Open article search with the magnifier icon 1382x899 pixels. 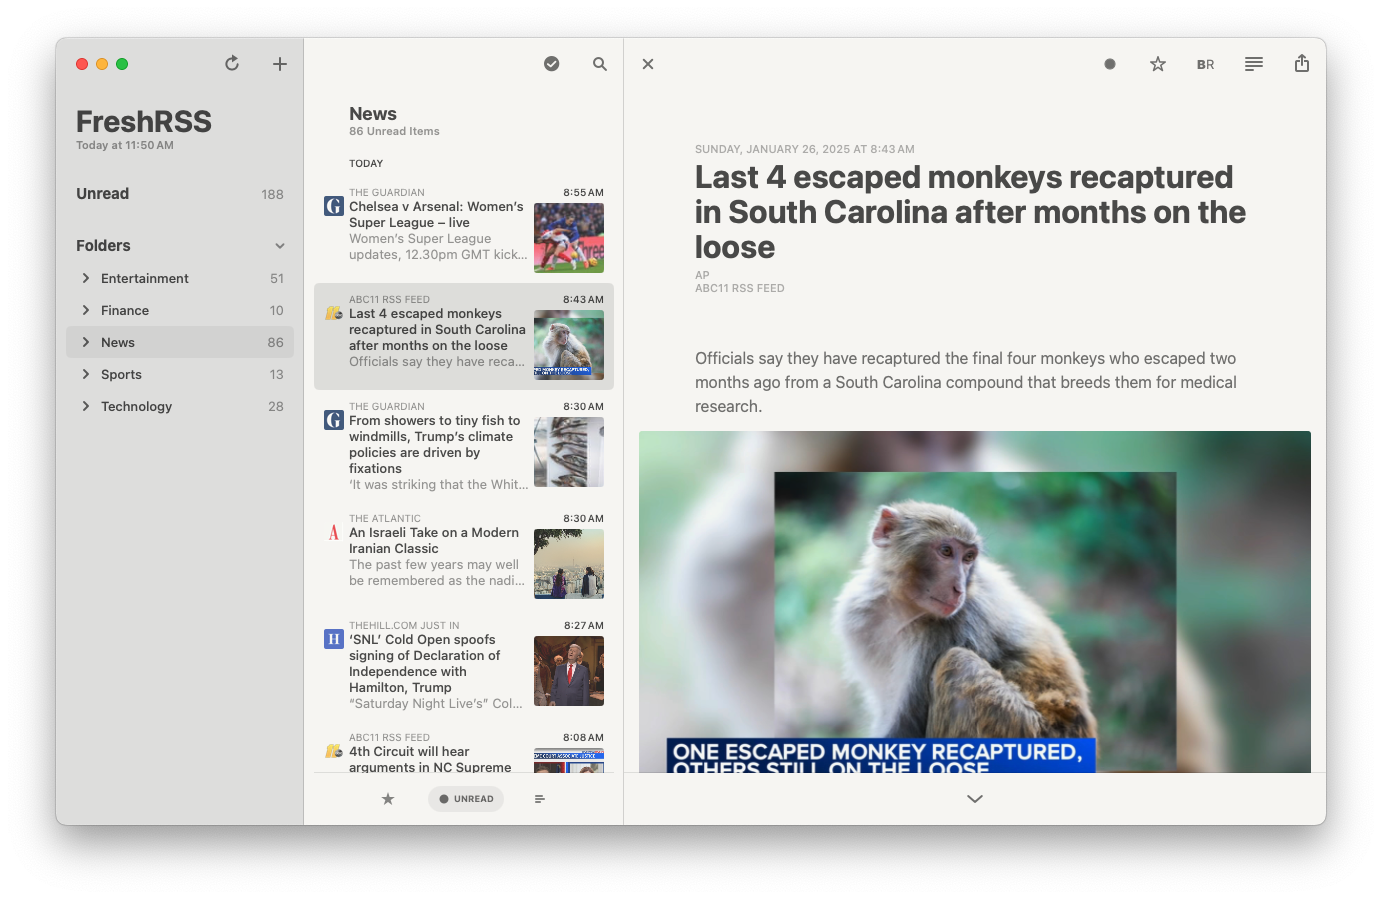tap(599, 63)
